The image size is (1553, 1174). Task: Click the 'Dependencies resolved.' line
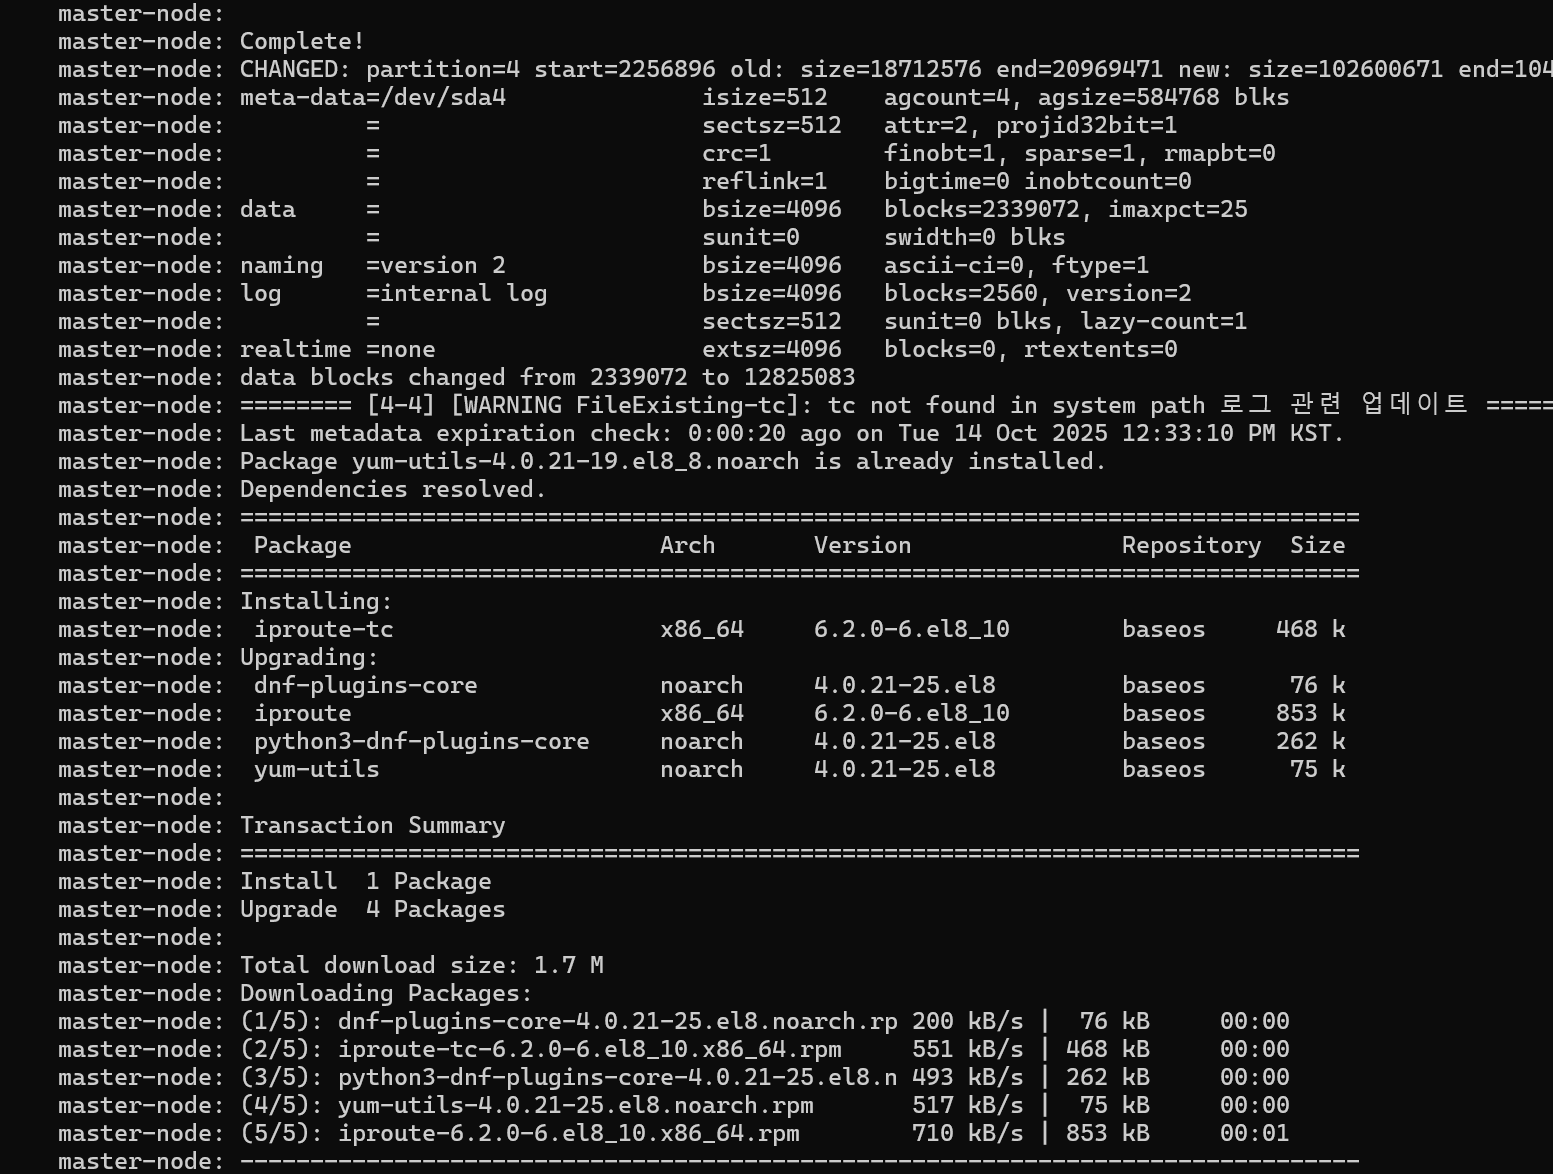pyautogui.click(x=393, y=489)
